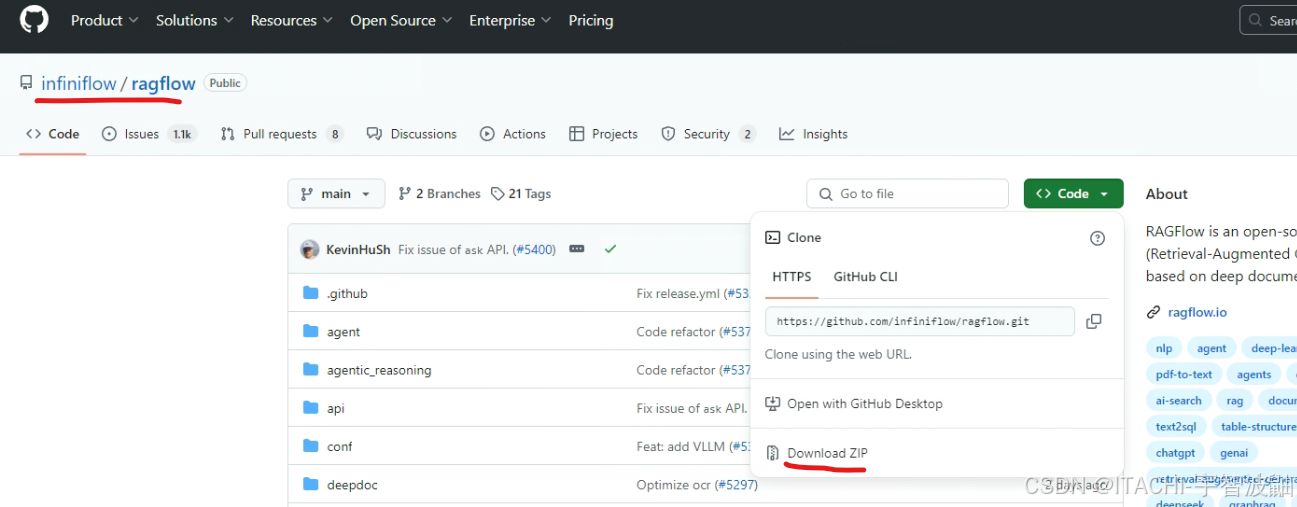Open the conf folder
Image resolution: width=1297 pixels, height=507 pixels.
point(340,446)
